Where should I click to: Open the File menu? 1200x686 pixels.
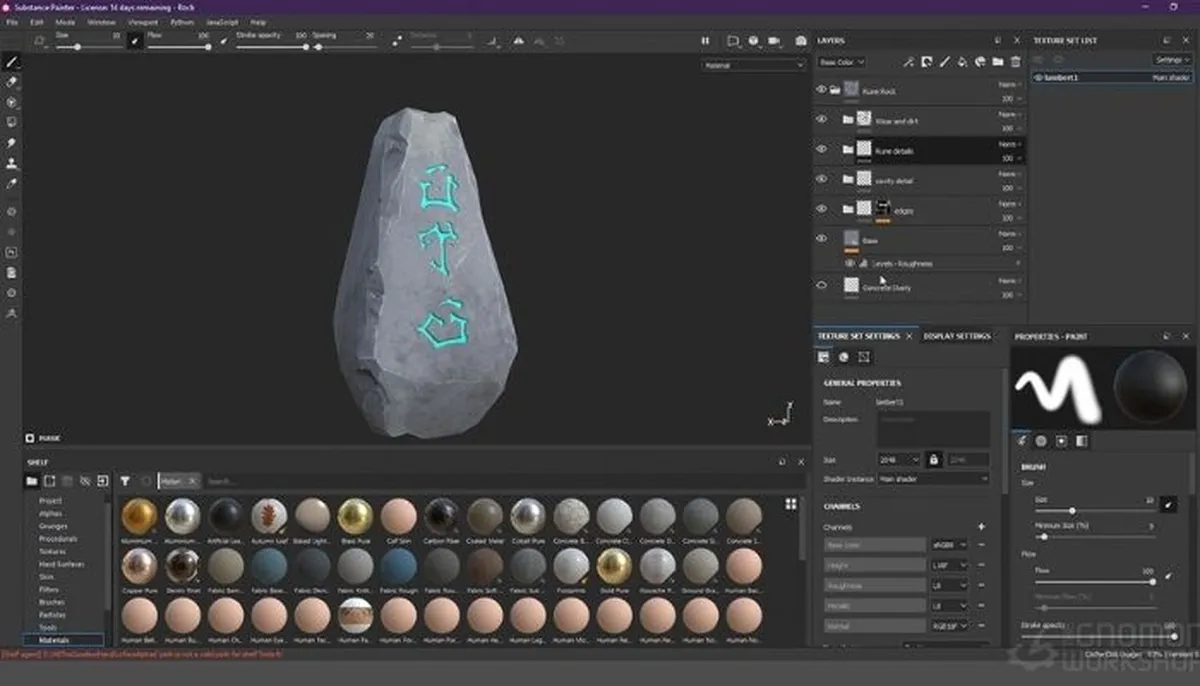pos(12,21)
